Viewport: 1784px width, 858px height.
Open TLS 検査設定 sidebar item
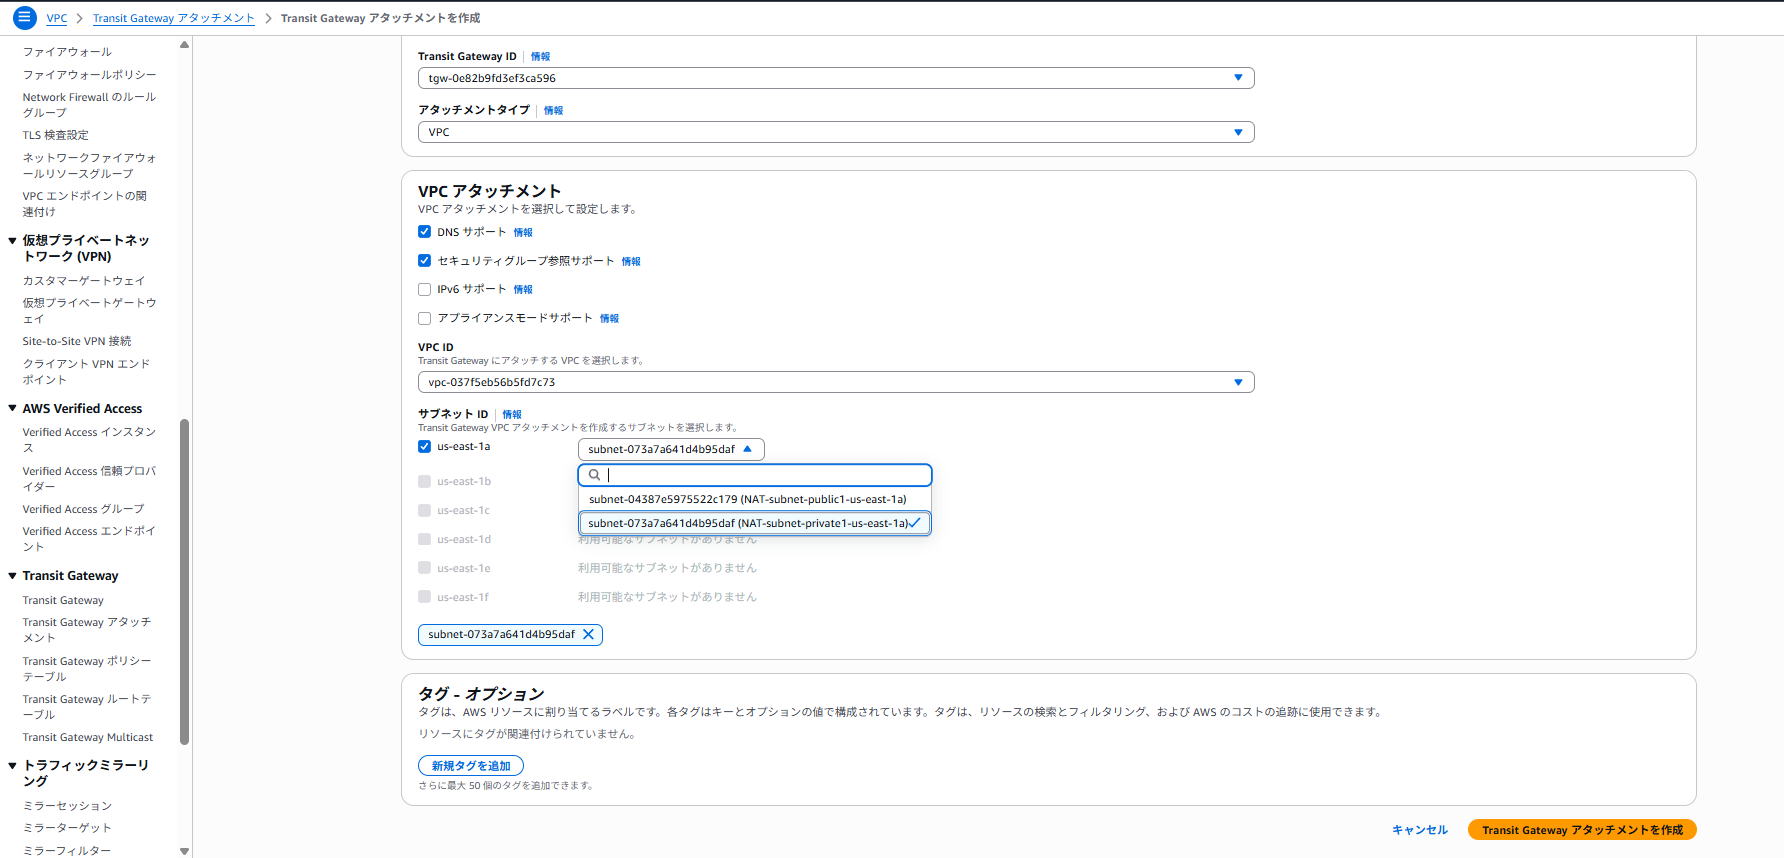[x=55, y=135]
